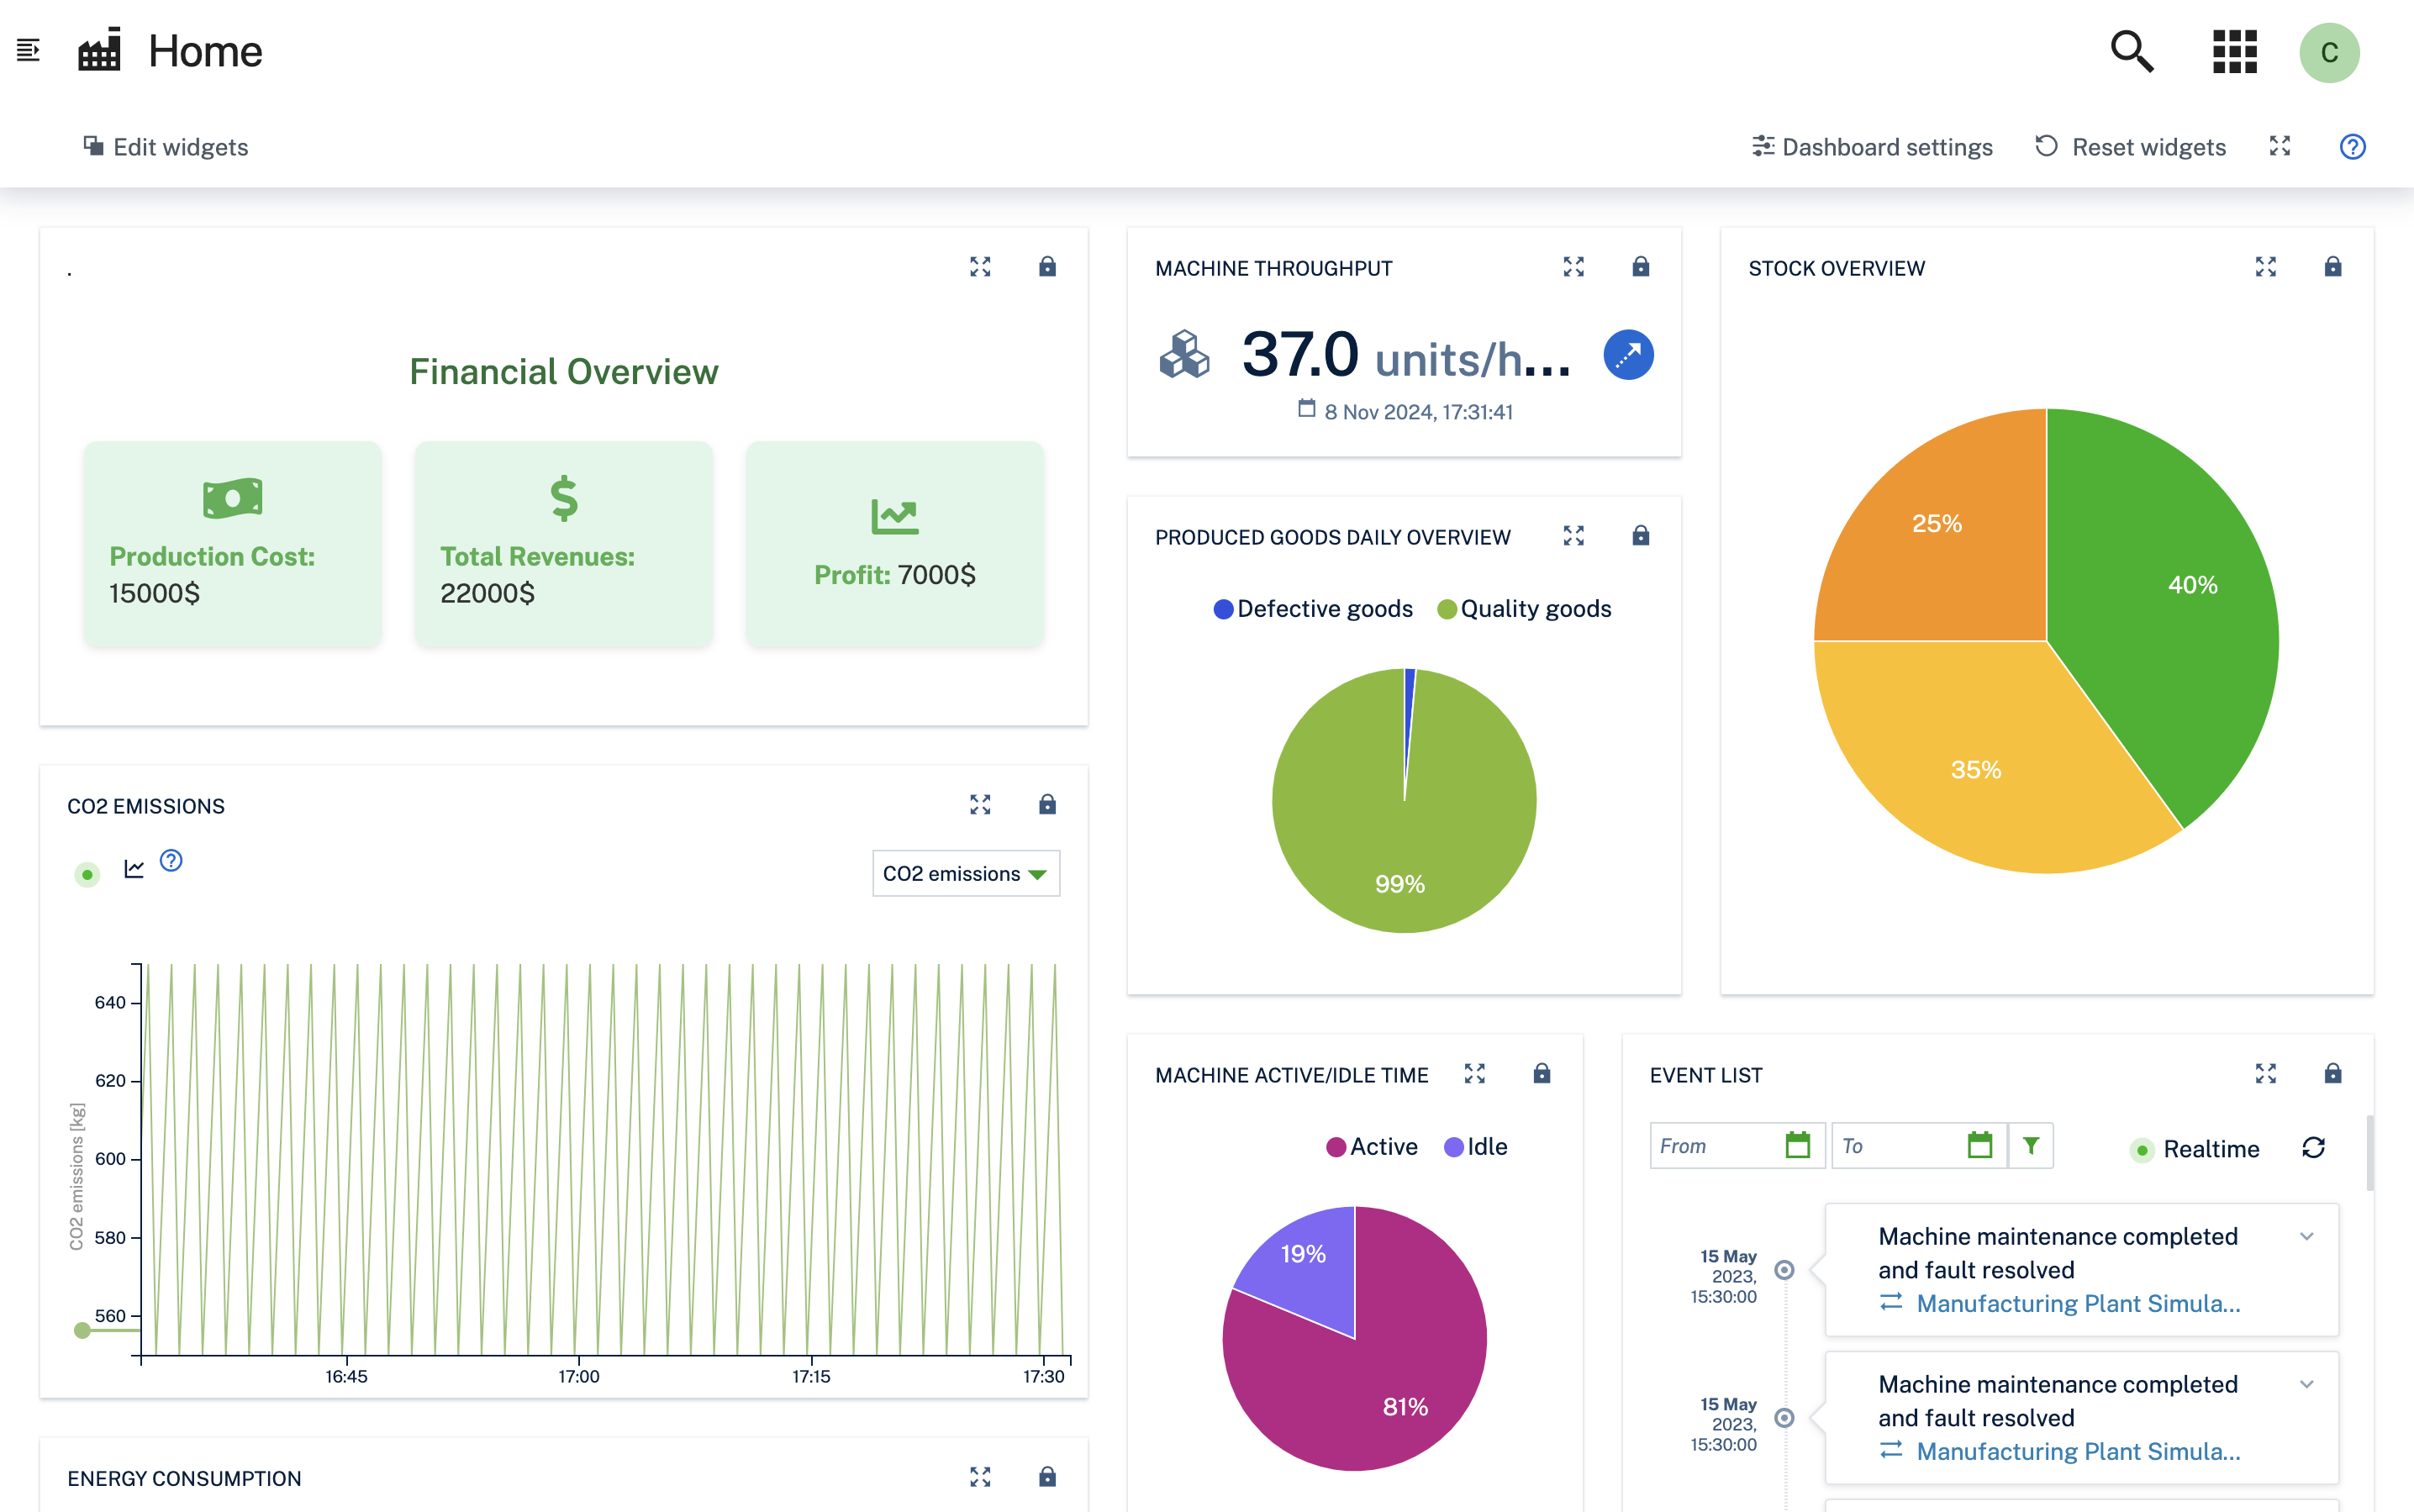Expand Energy Consumption widget fullscreen
The height and width of the screenshot is (1512, 2414).
(980, 1476)
